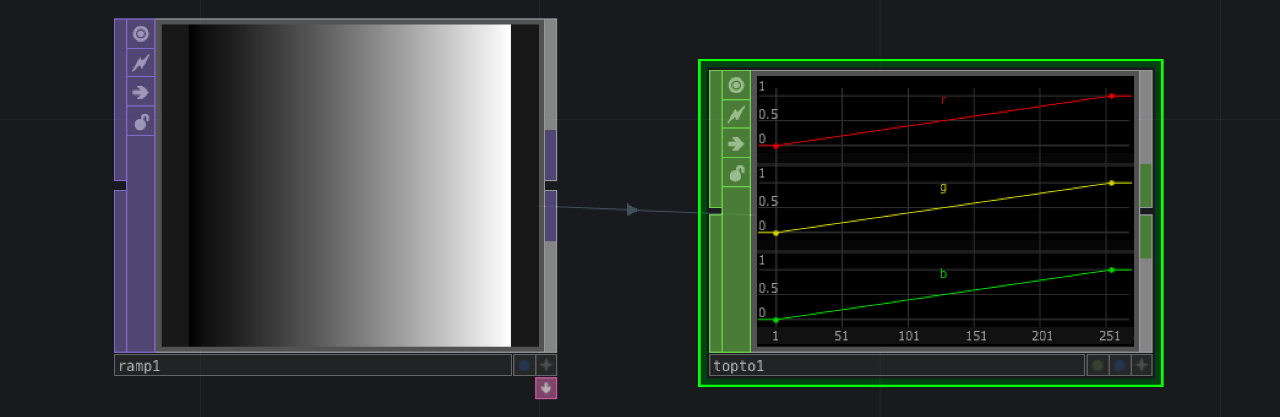Click the topto1 node name label
The width and height of the screenshot is (1280, 417).
click(897, 366)
